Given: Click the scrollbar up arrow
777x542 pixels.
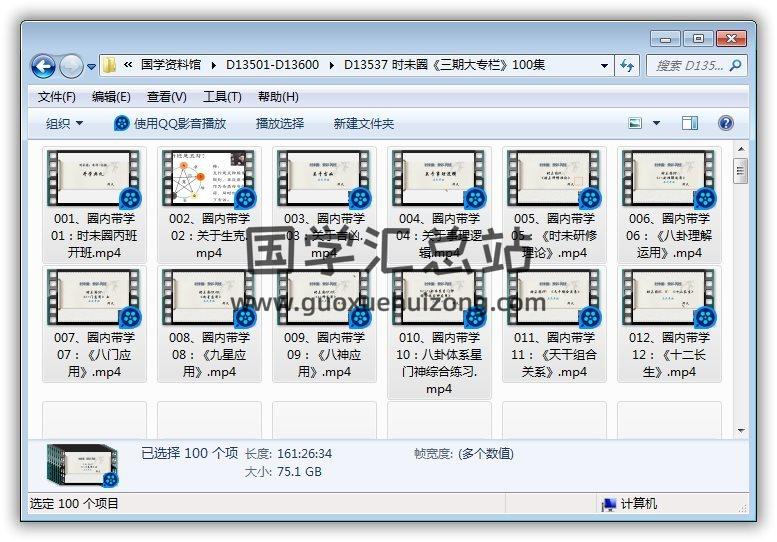Looking at the screenshot, I should tap(741, 149).
